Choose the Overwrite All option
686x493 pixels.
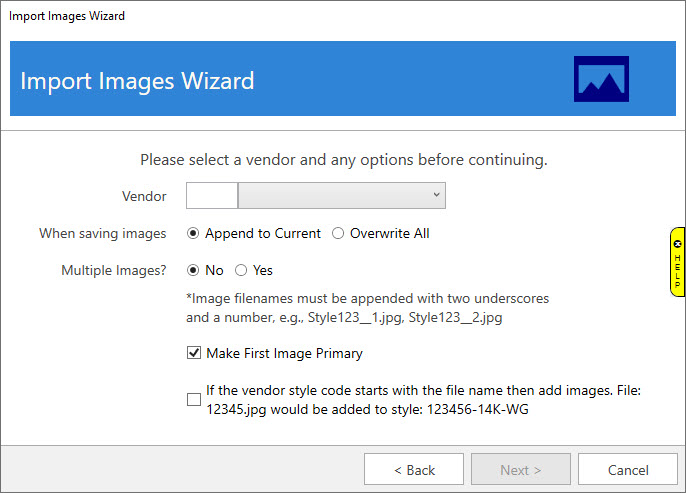[x=338, y=233]
